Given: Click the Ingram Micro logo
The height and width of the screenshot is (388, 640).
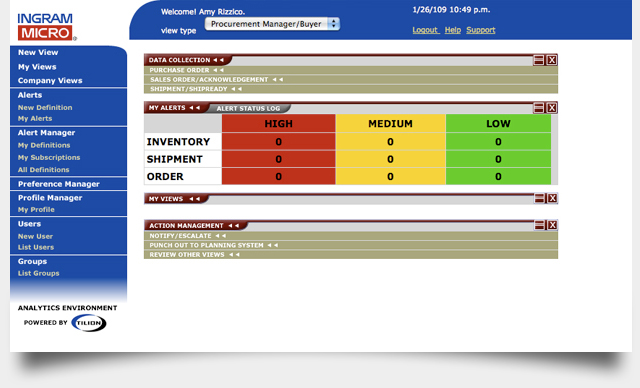Looking at the screenshot, I should point(46,27).
